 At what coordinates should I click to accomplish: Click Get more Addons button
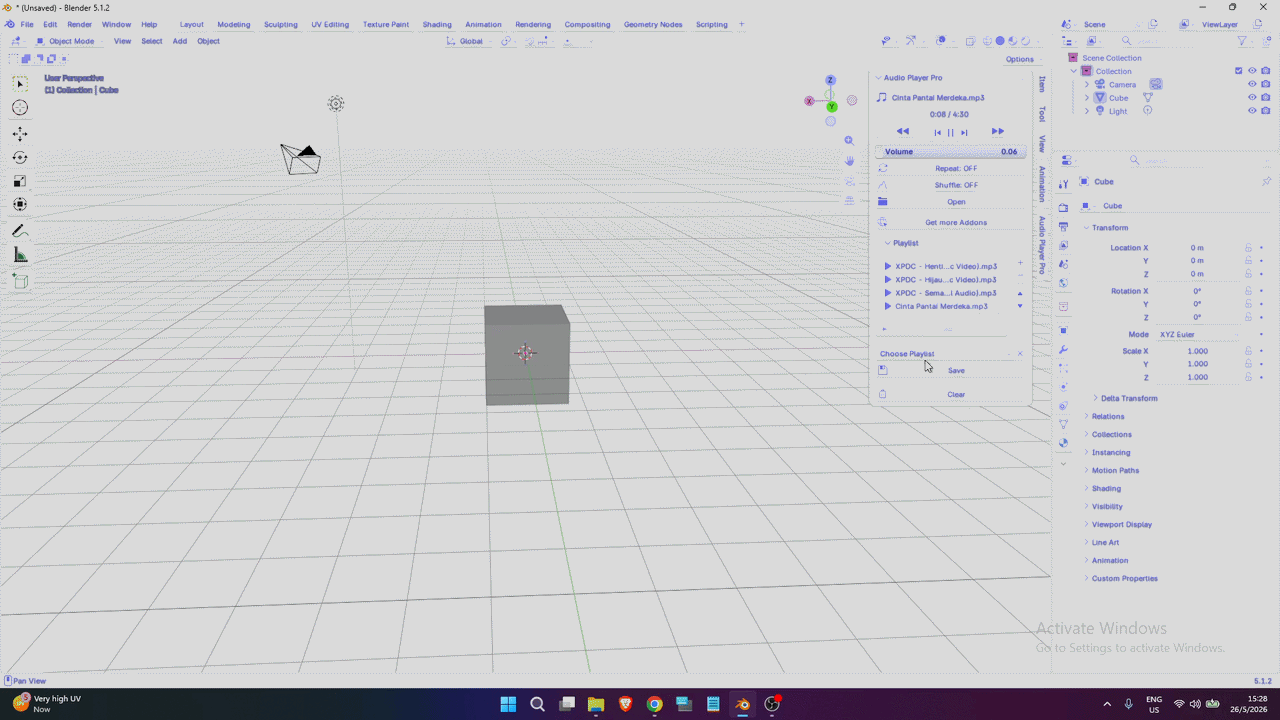(956, 223)
